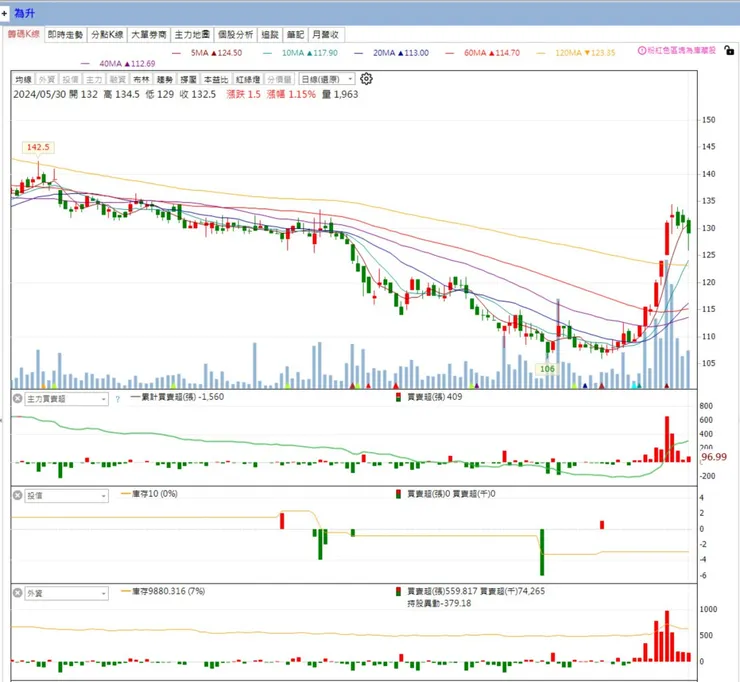Close the 主力買賣超 indicator panel

[x=17, y=399]
